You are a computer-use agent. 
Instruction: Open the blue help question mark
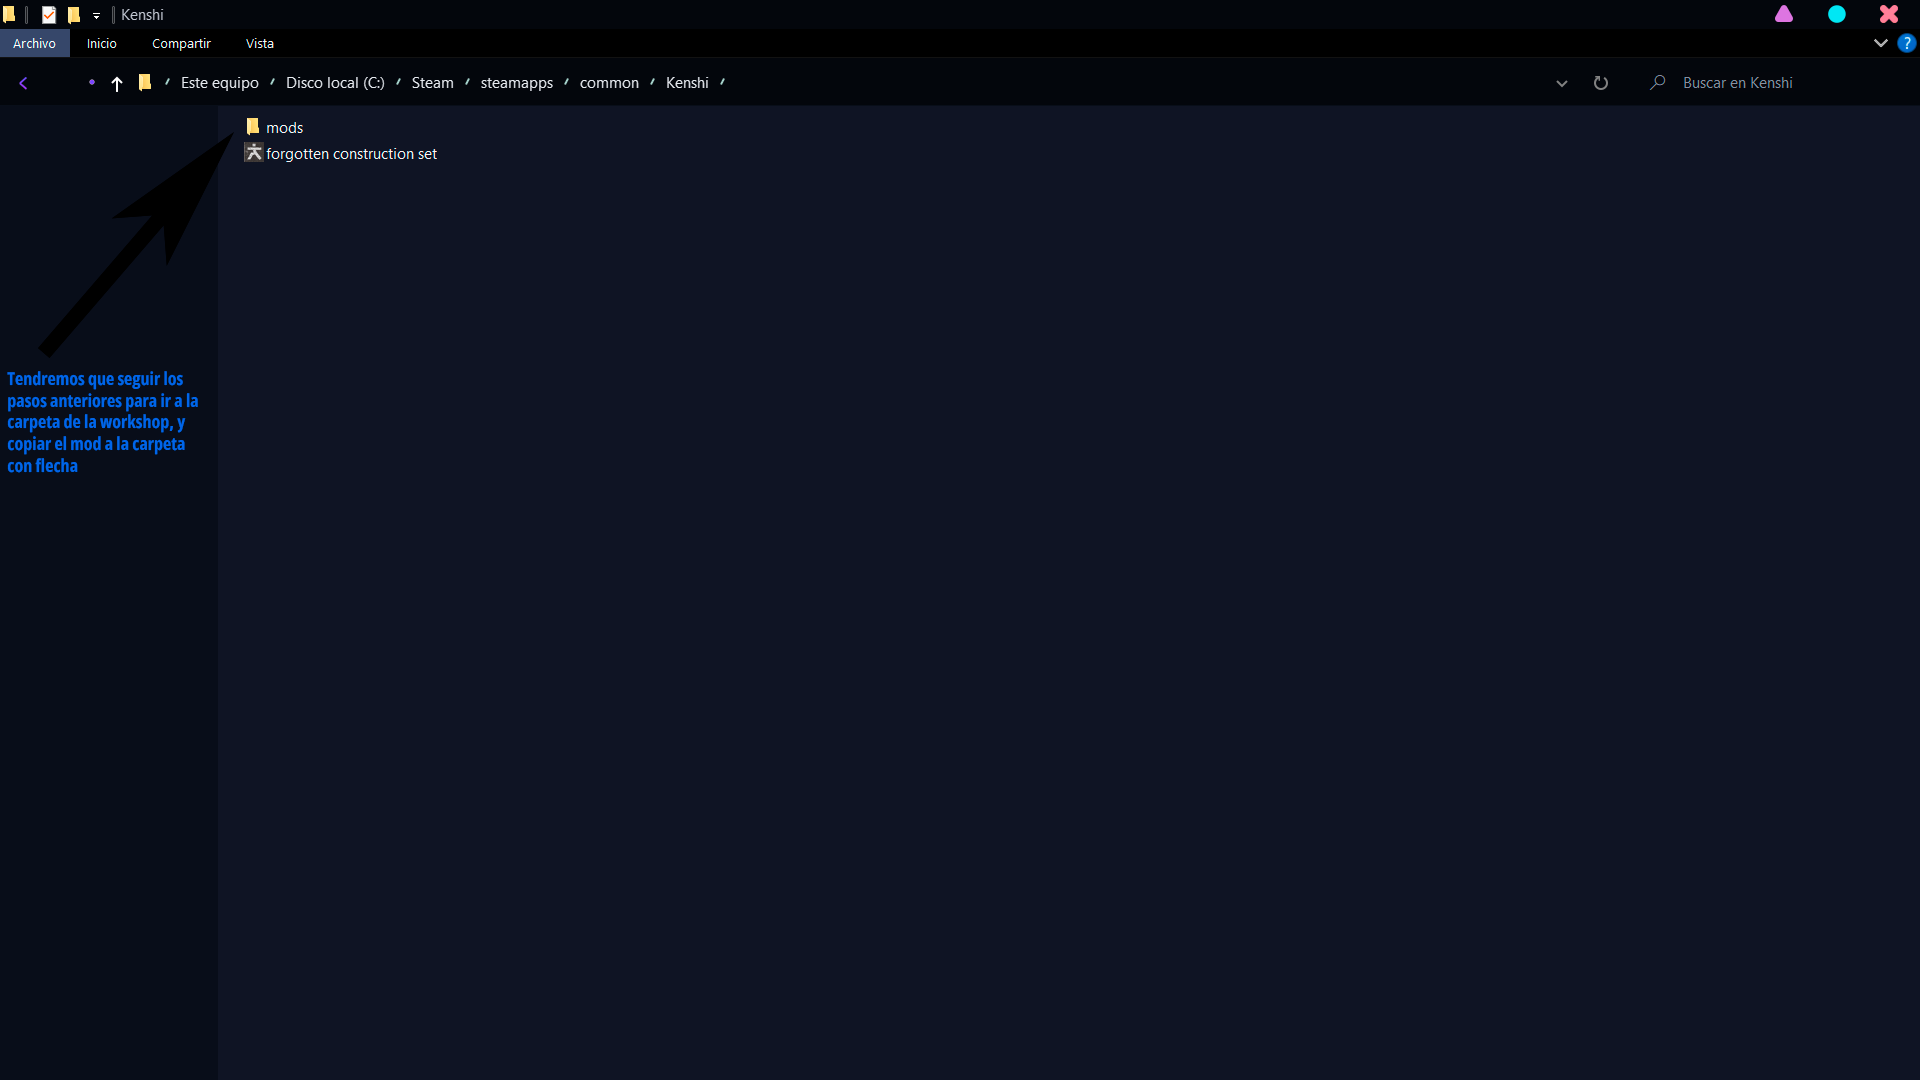(1907, 43)
